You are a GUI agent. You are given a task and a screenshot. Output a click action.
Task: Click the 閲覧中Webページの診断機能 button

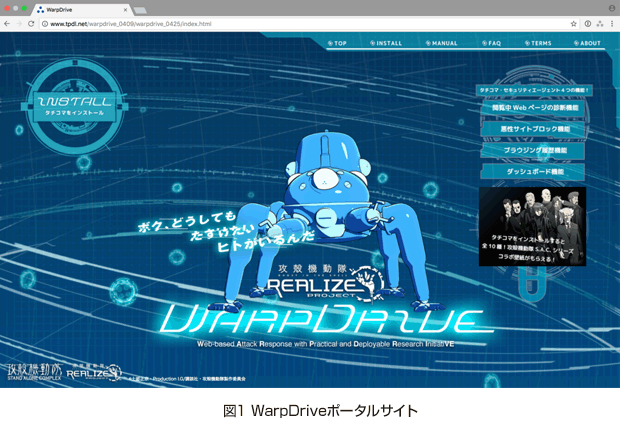(533, 108)
